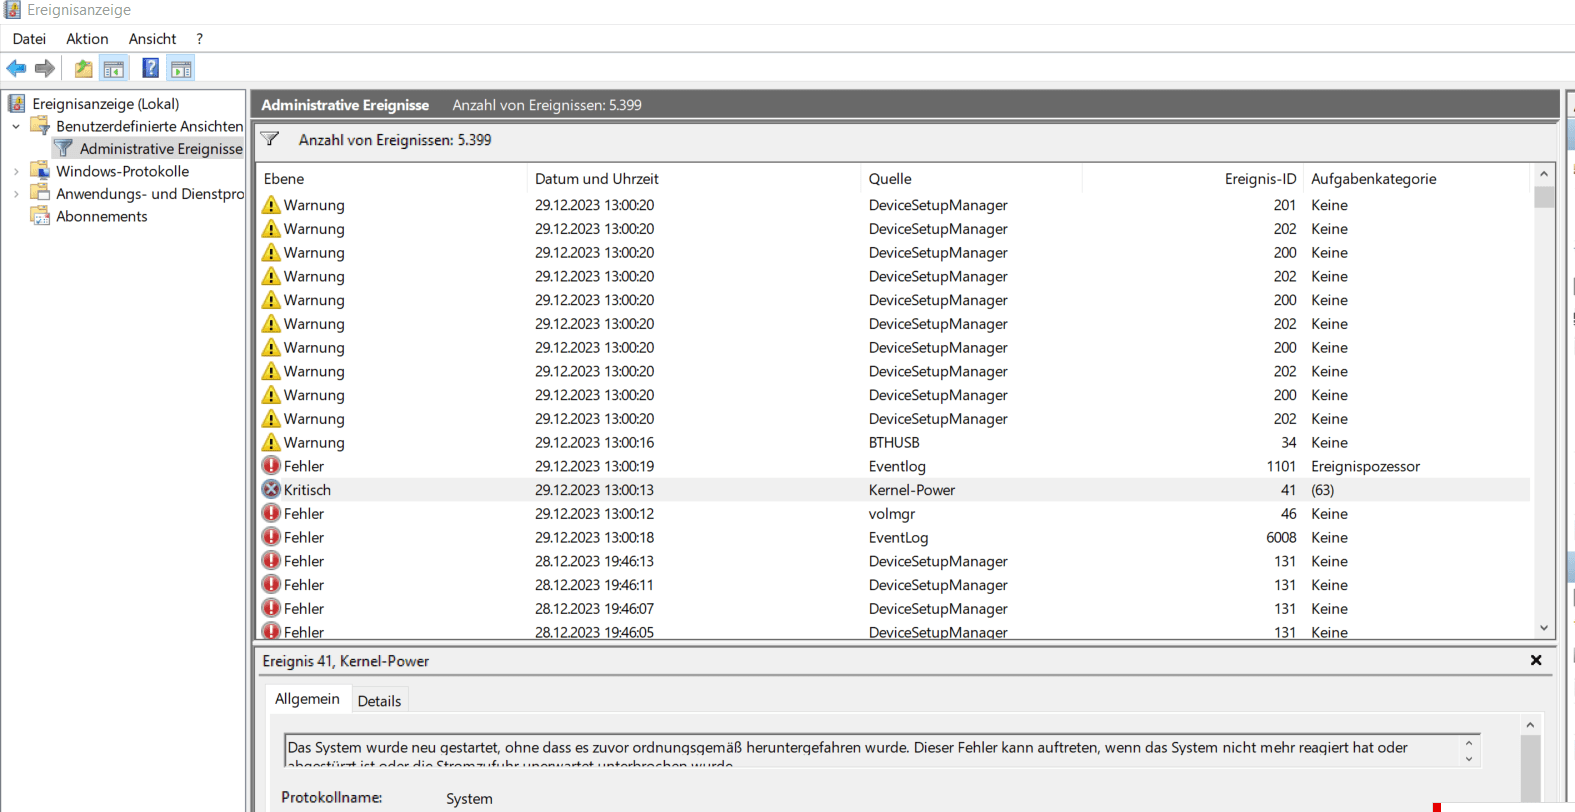Viewport: 1575px width, 812px height.
Task: Click the Windows-Protokolle folder icon
Action: [x=40, y=170]
